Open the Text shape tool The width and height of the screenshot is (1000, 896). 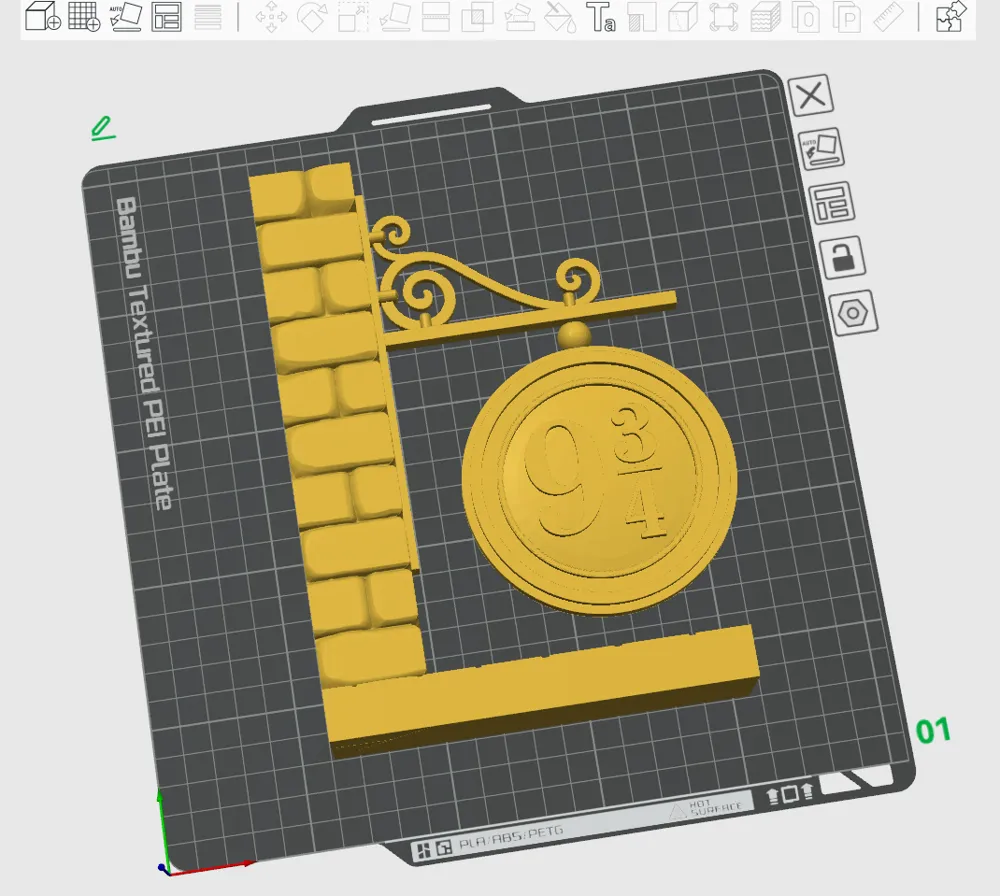coord(601,17)
